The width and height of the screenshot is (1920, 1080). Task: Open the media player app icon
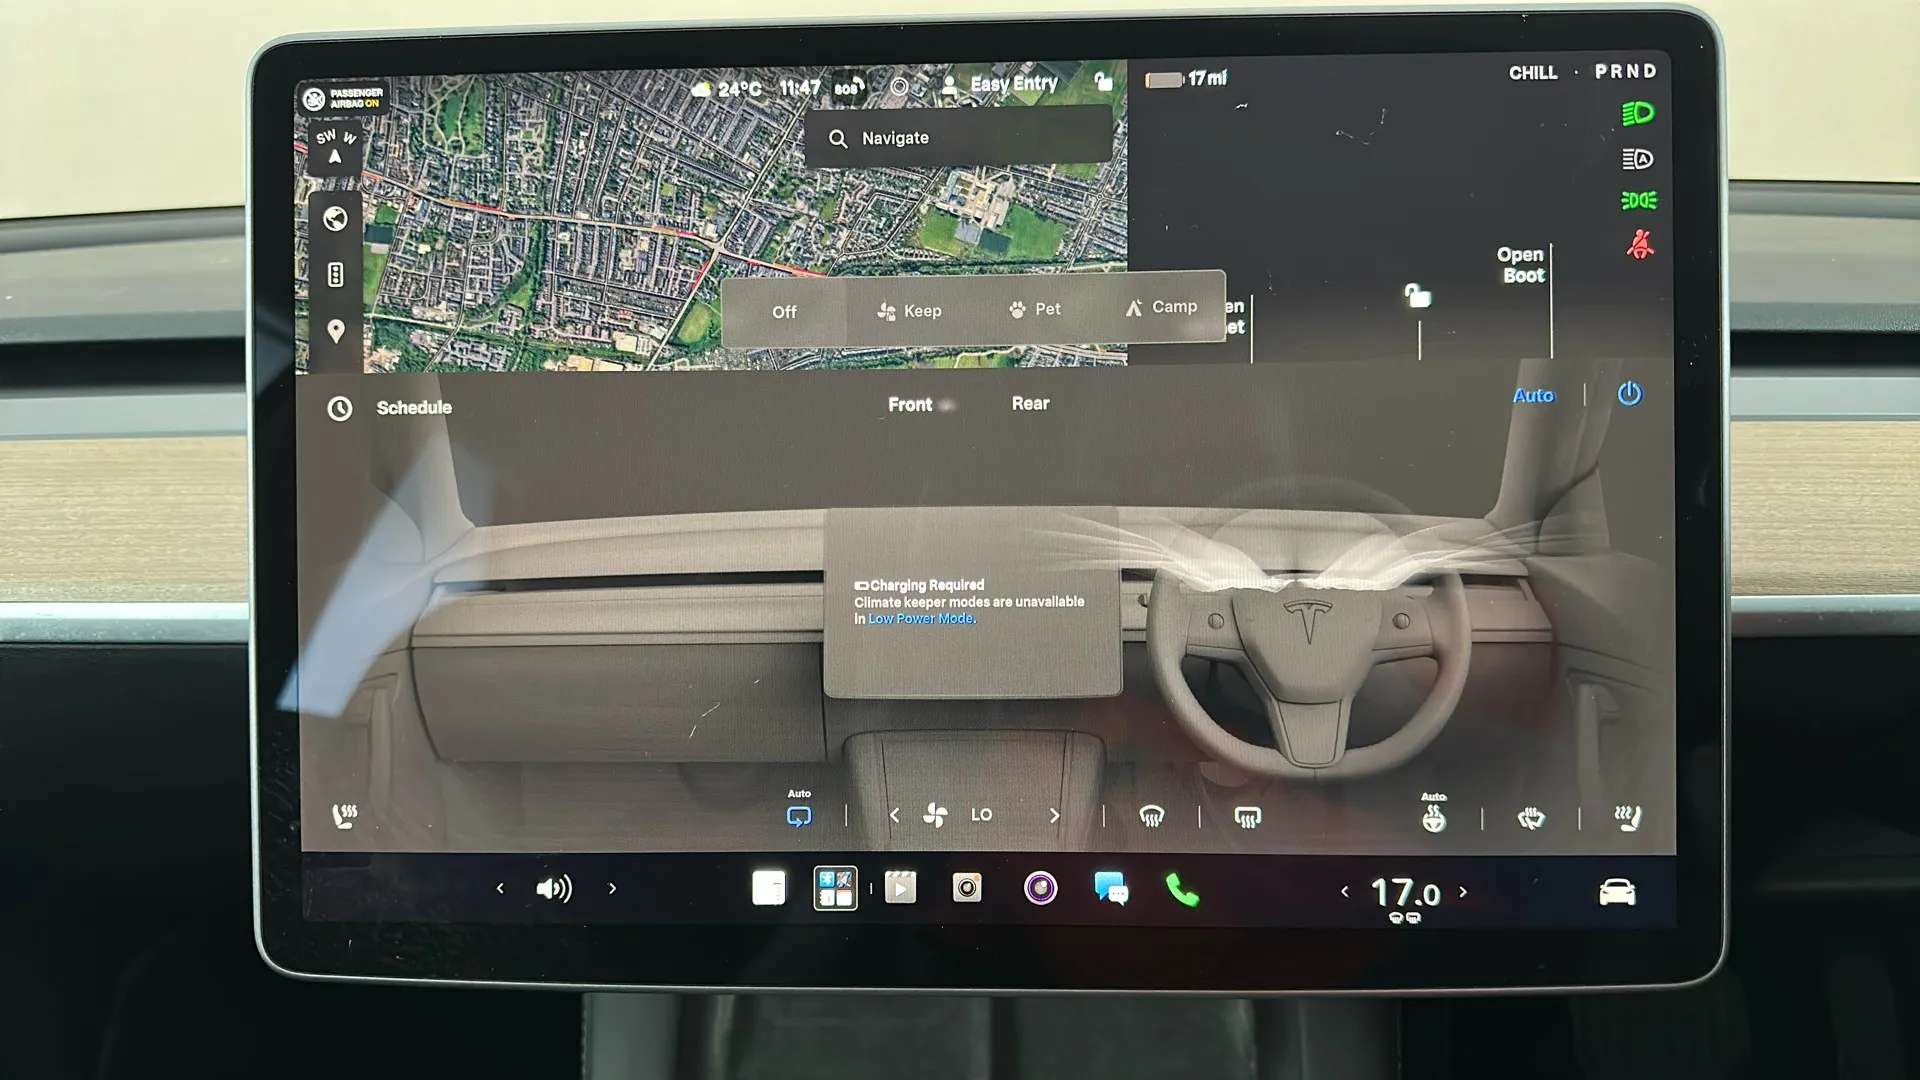(900, 888)
